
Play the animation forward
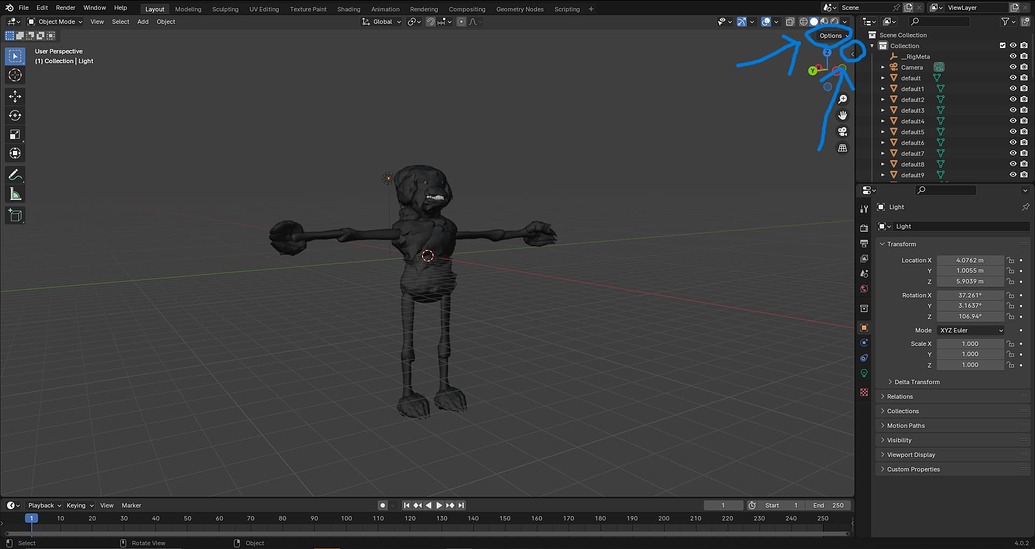tap(439, 505)
